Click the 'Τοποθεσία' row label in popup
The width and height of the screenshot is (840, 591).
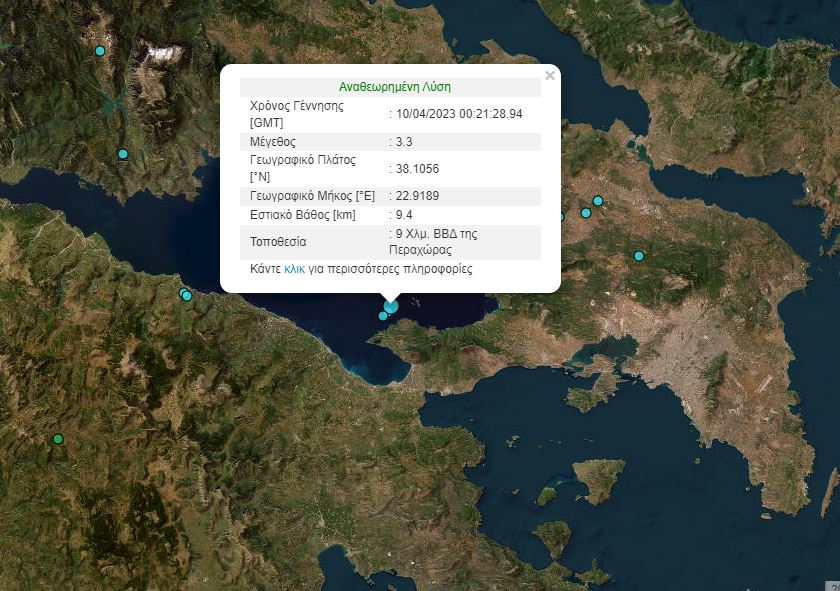[x=278, y=242]
